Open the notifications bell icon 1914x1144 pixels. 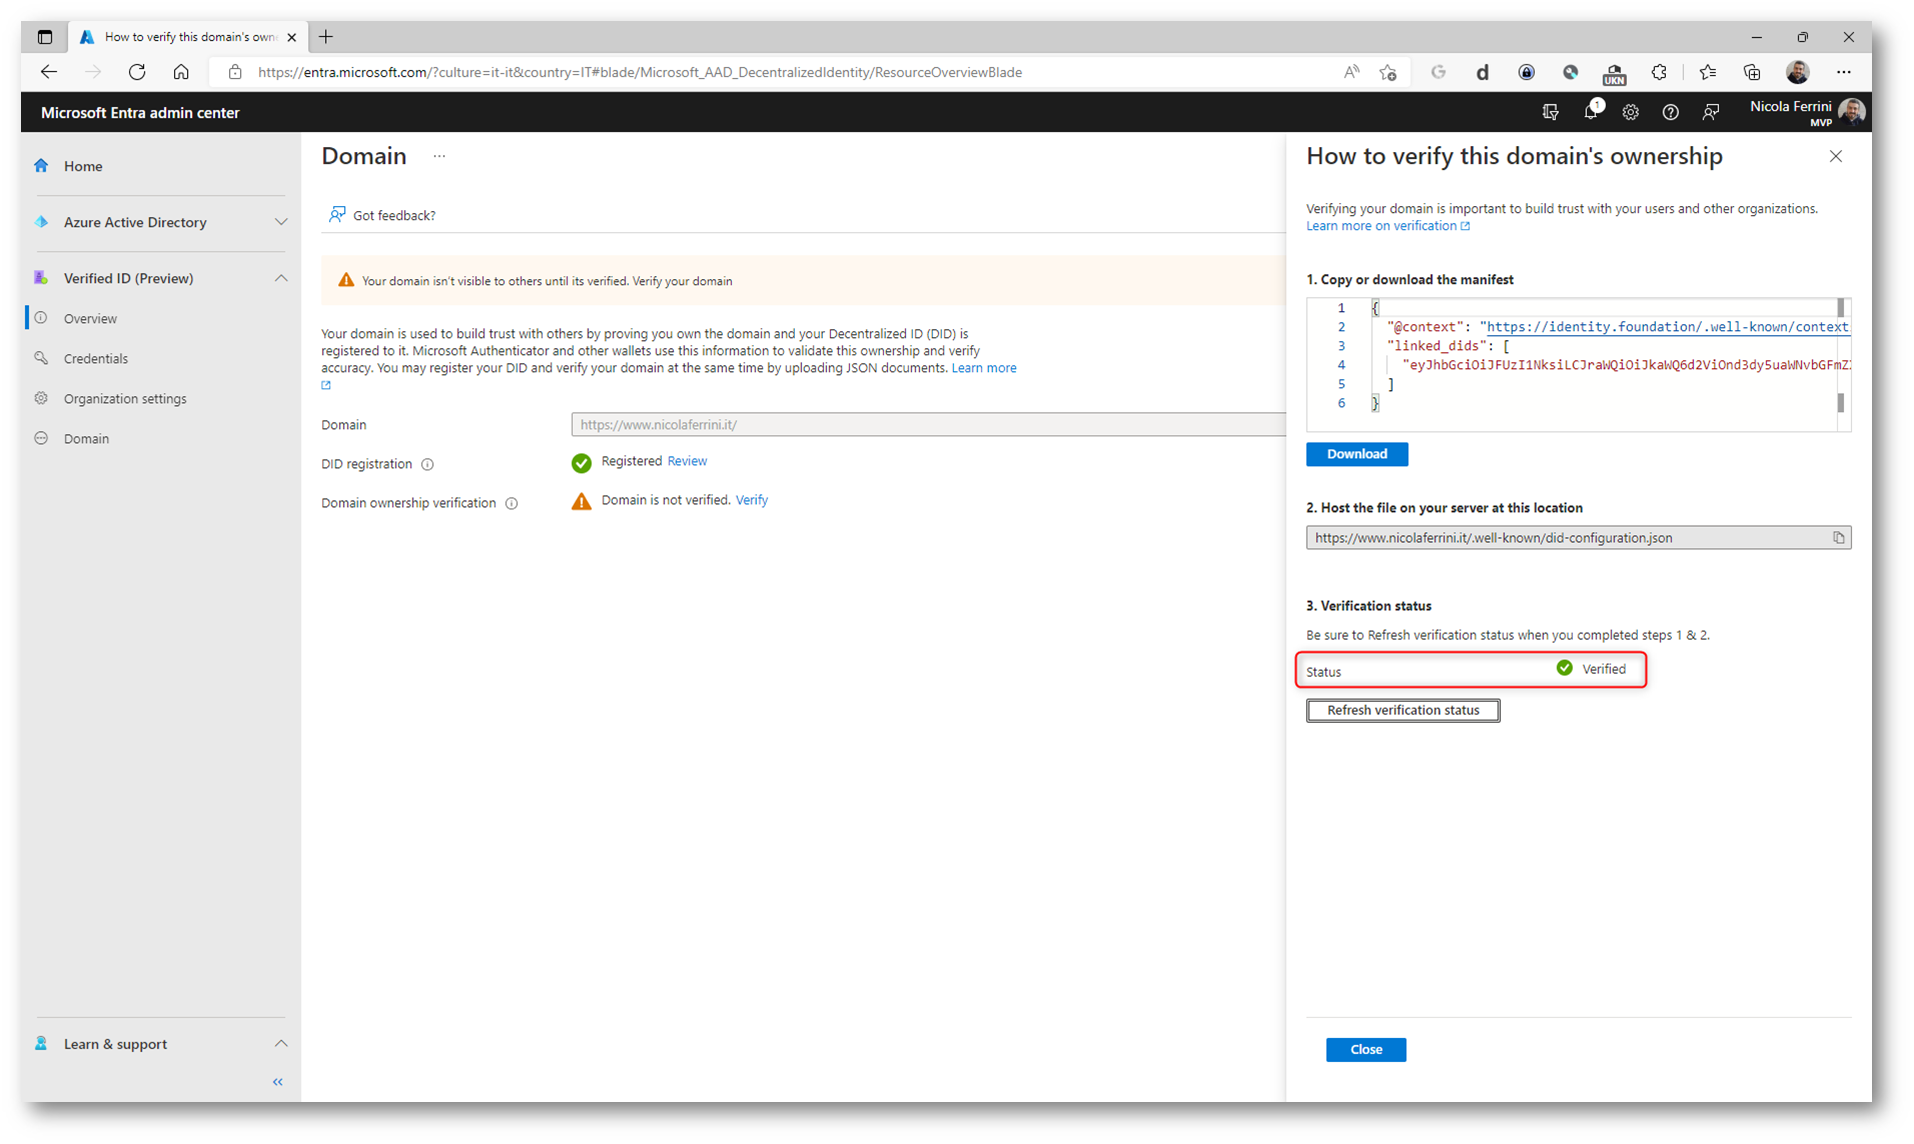click(x=1591, y=112)
